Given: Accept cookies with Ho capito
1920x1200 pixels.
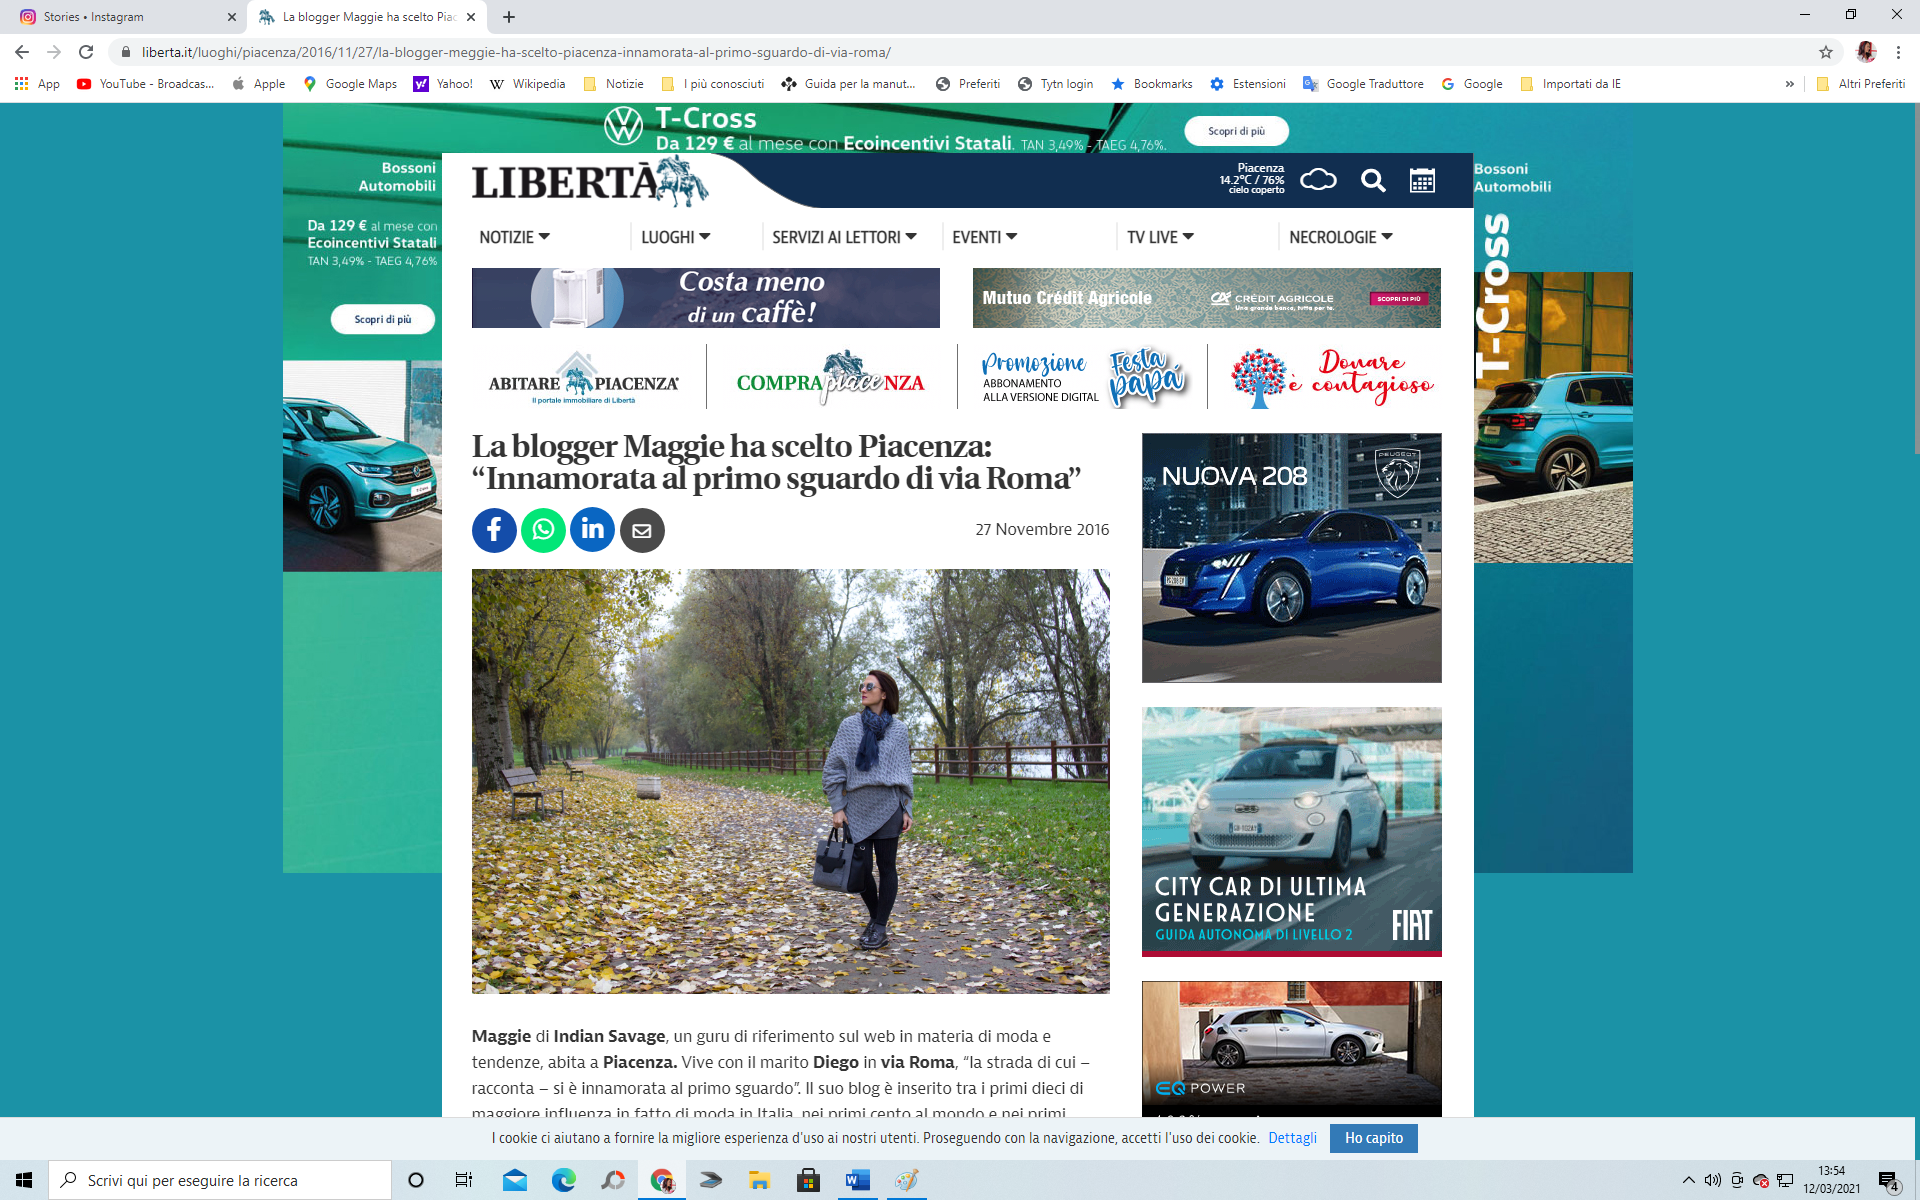Looking at the screenshot, I should [x=1373, y=1138].
